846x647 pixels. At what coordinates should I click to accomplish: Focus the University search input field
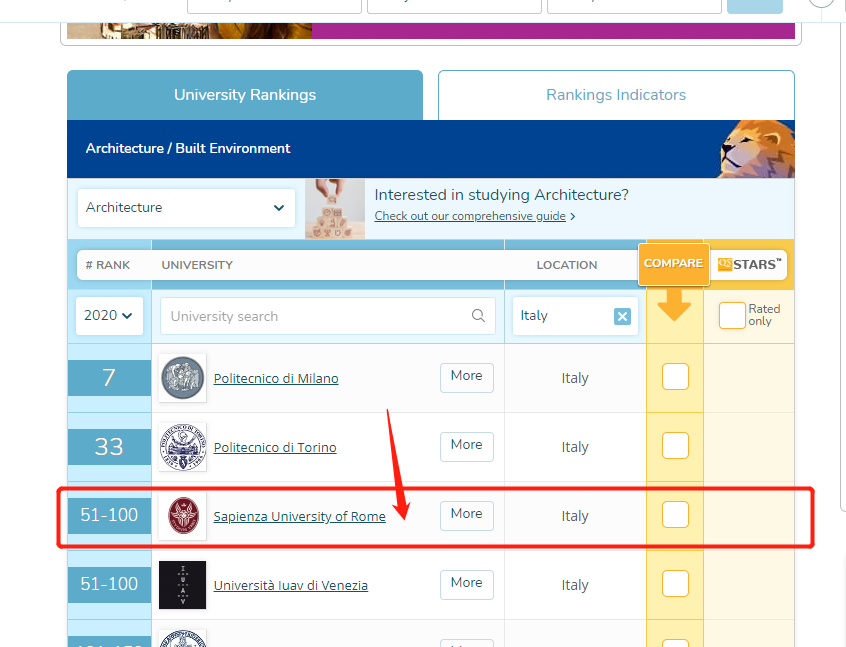coord(315,316)
